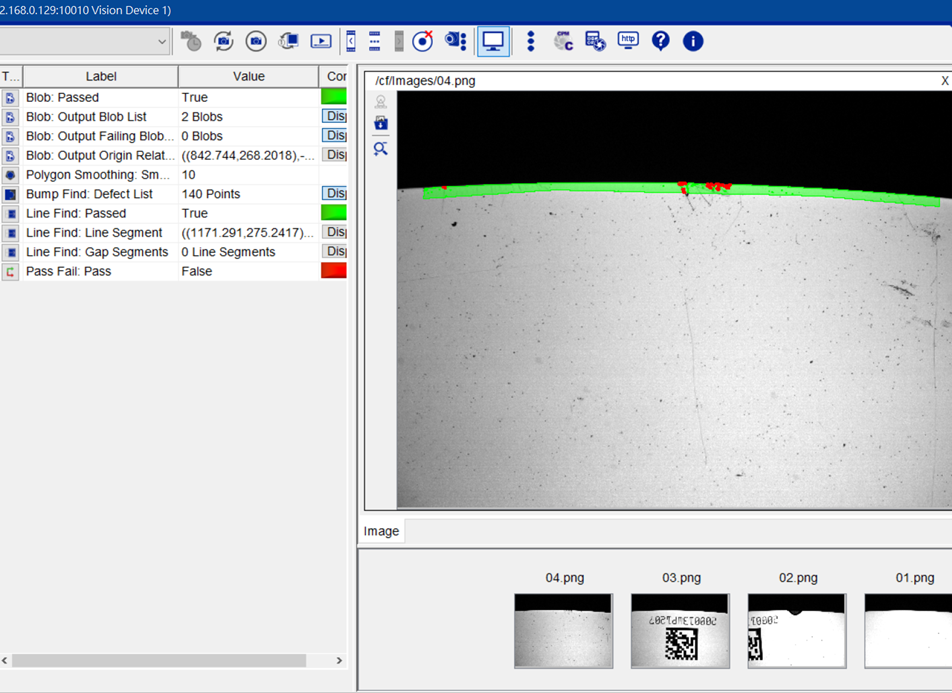Click the play video icon in toolbar
The image size is (952, 693).
321,41
